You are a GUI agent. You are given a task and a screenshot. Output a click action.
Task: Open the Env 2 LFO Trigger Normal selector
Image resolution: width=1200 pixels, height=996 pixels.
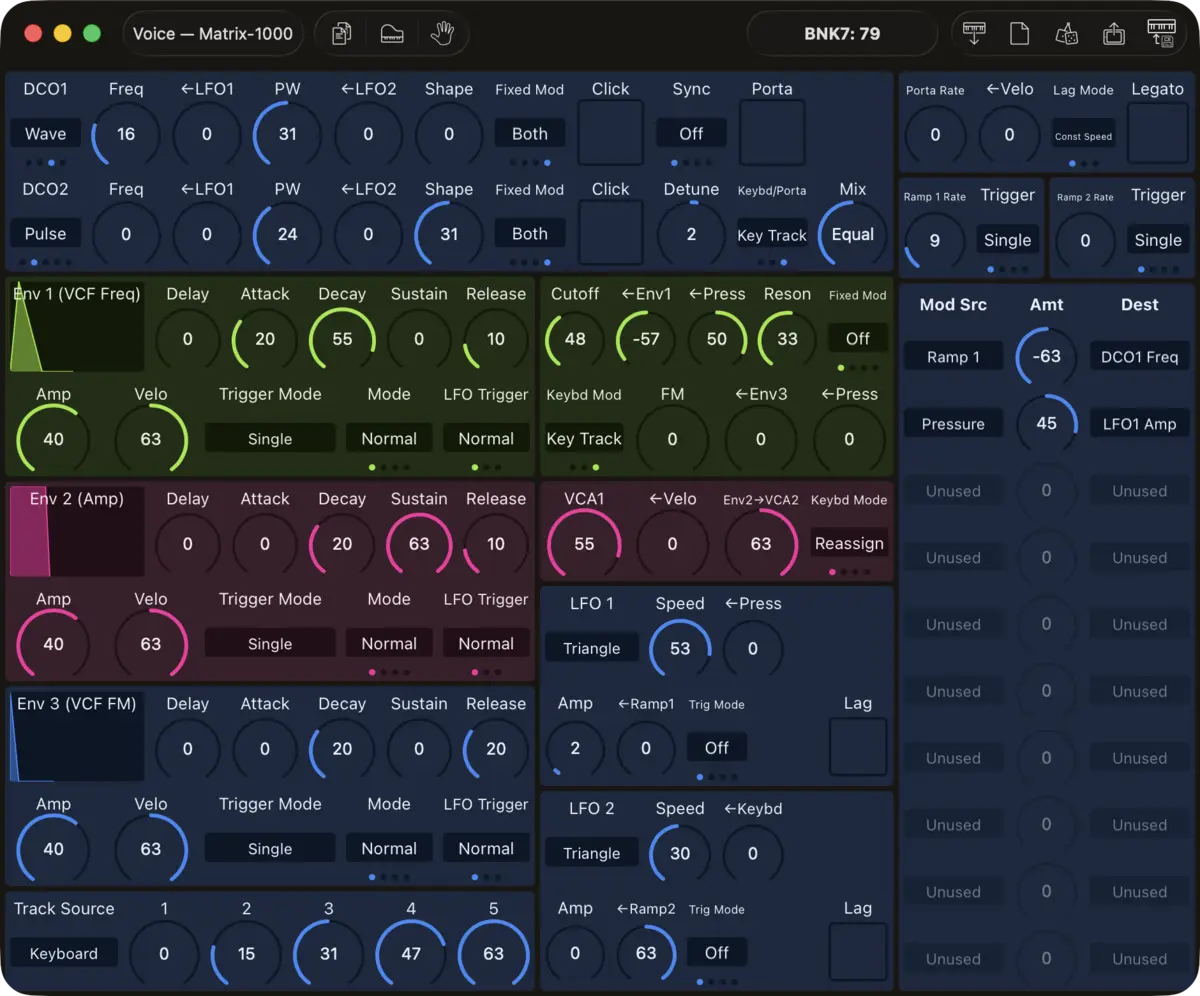(x=486, y=643)
